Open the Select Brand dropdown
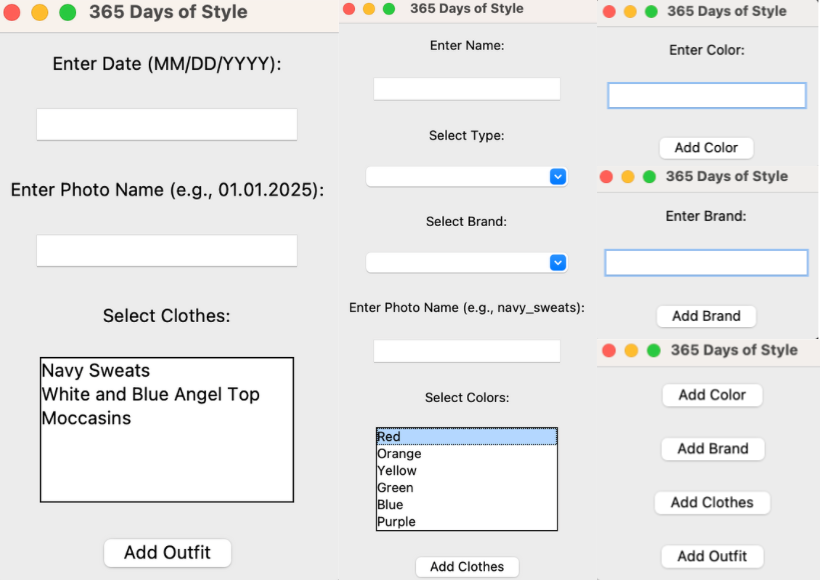This screenshot has width=820, height=580. [x=466, y=262]
